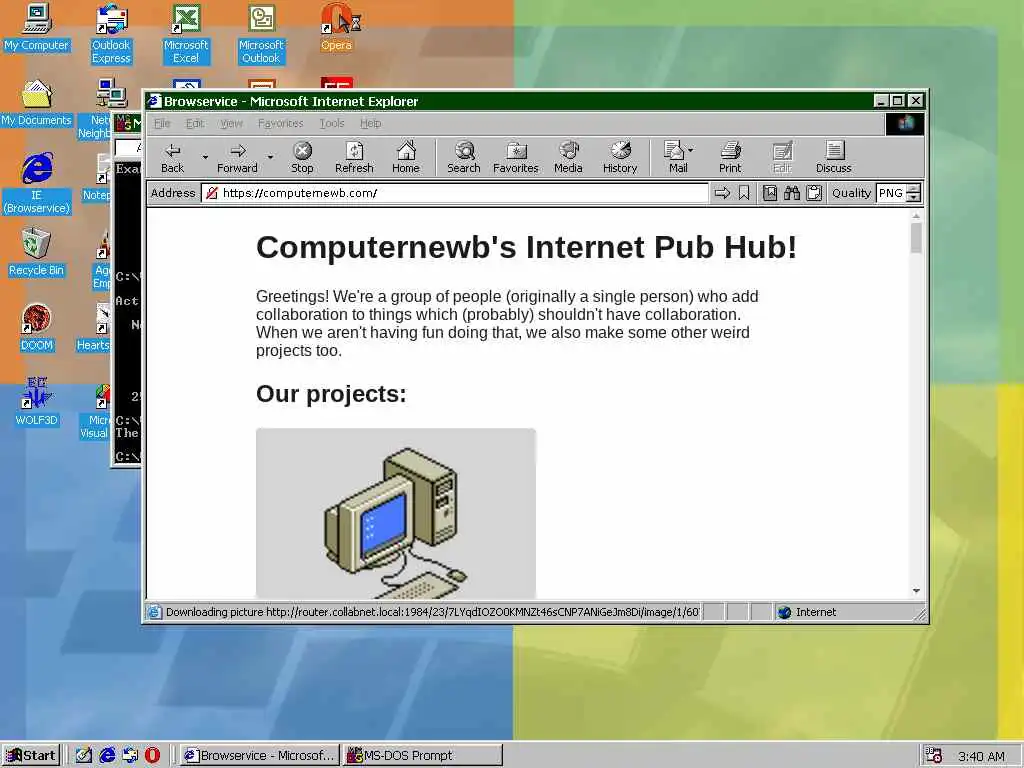Open the Tools menu

[332, 123]
